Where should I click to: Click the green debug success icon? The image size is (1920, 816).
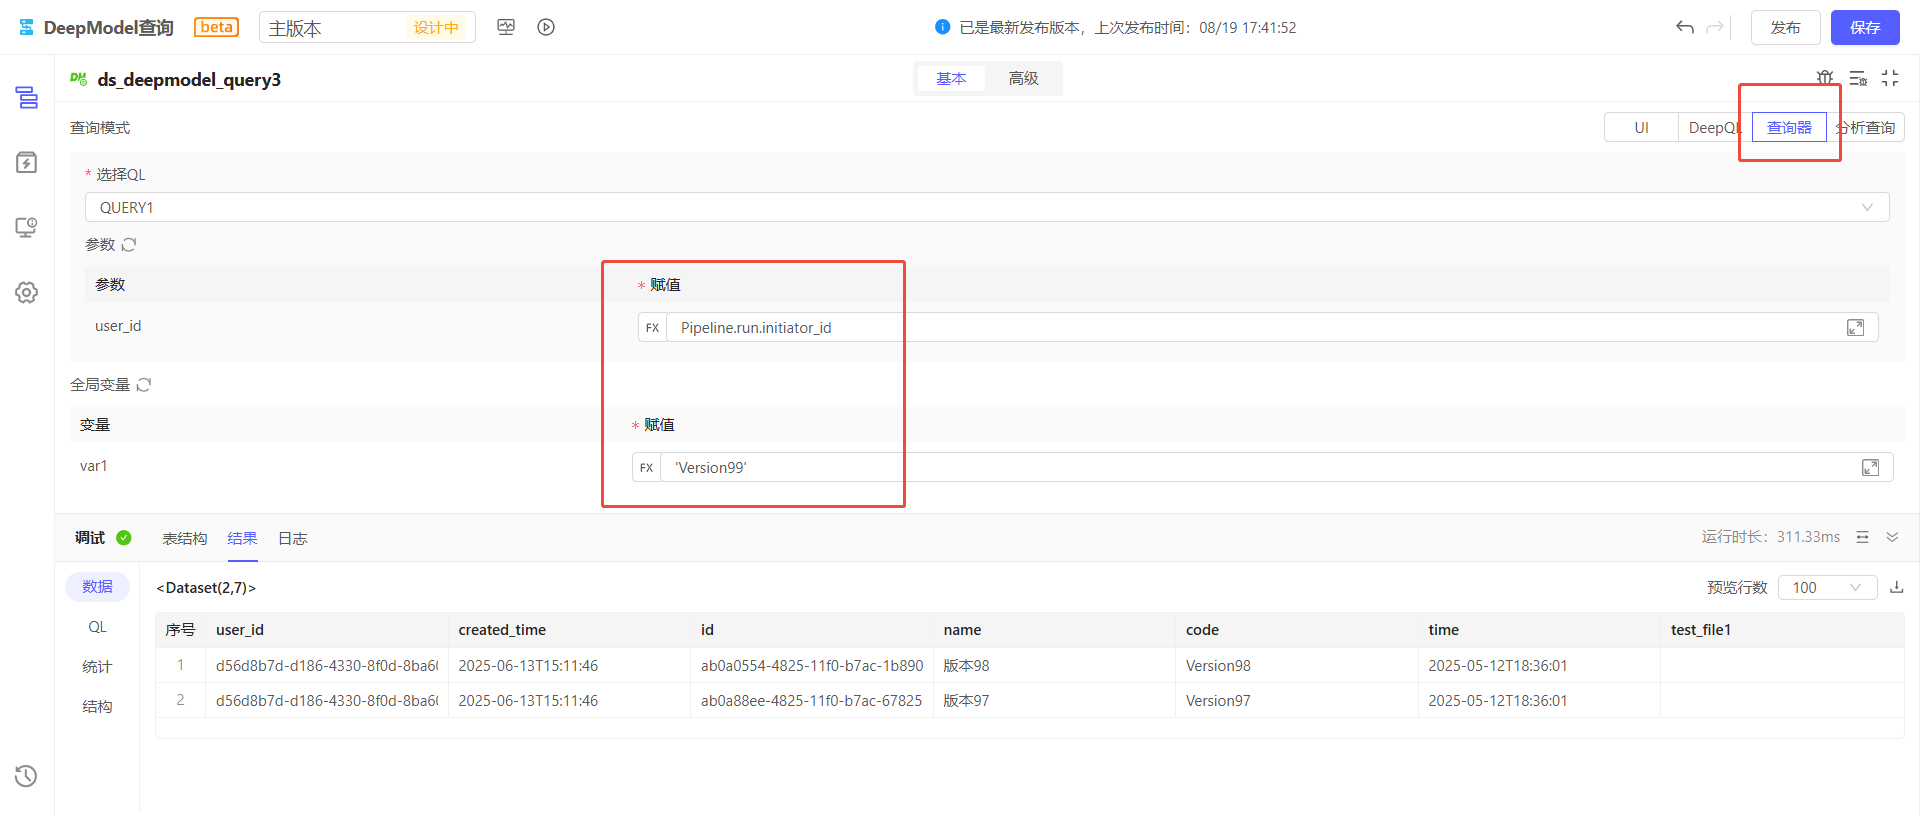click(124, 537)
